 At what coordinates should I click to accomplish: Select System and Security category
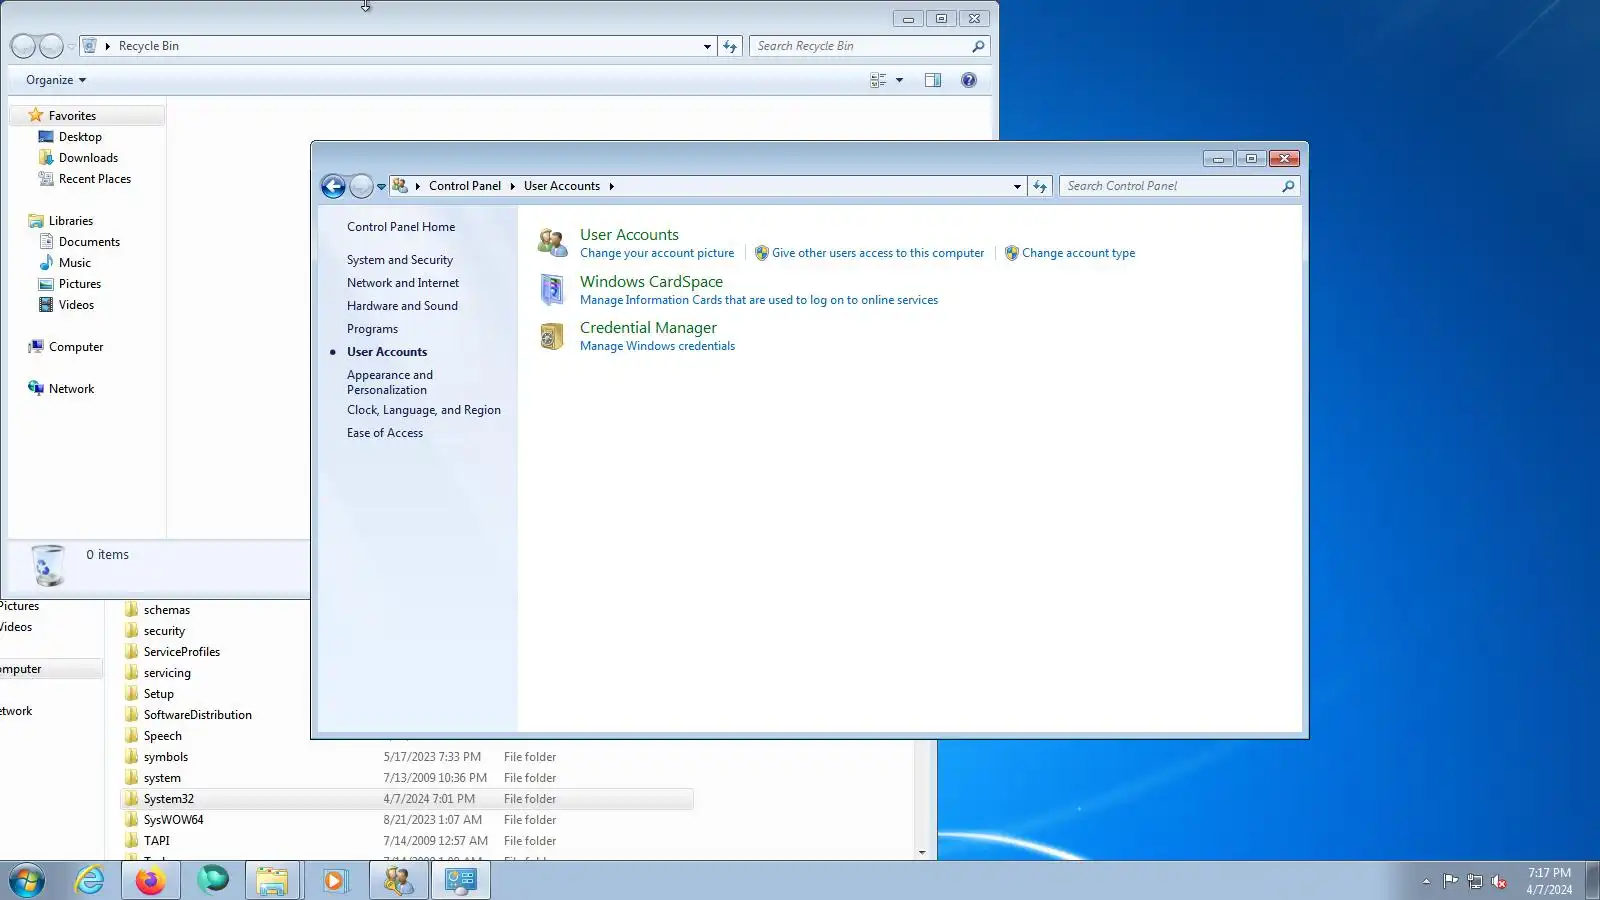400,260
